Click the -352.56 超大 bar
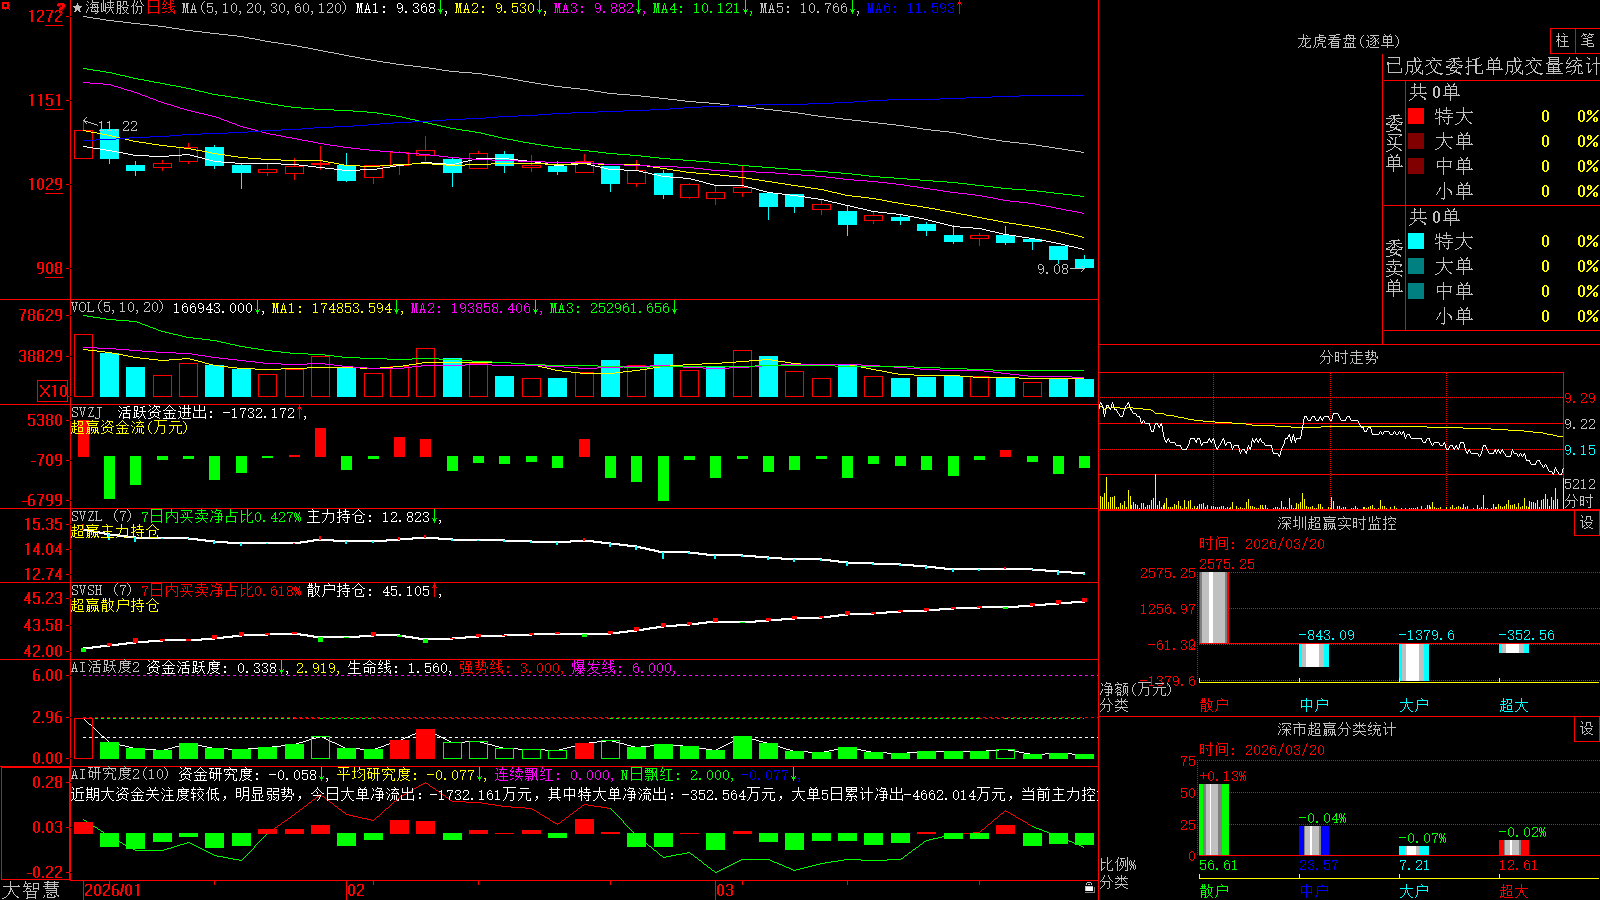 coord(1514,648)
